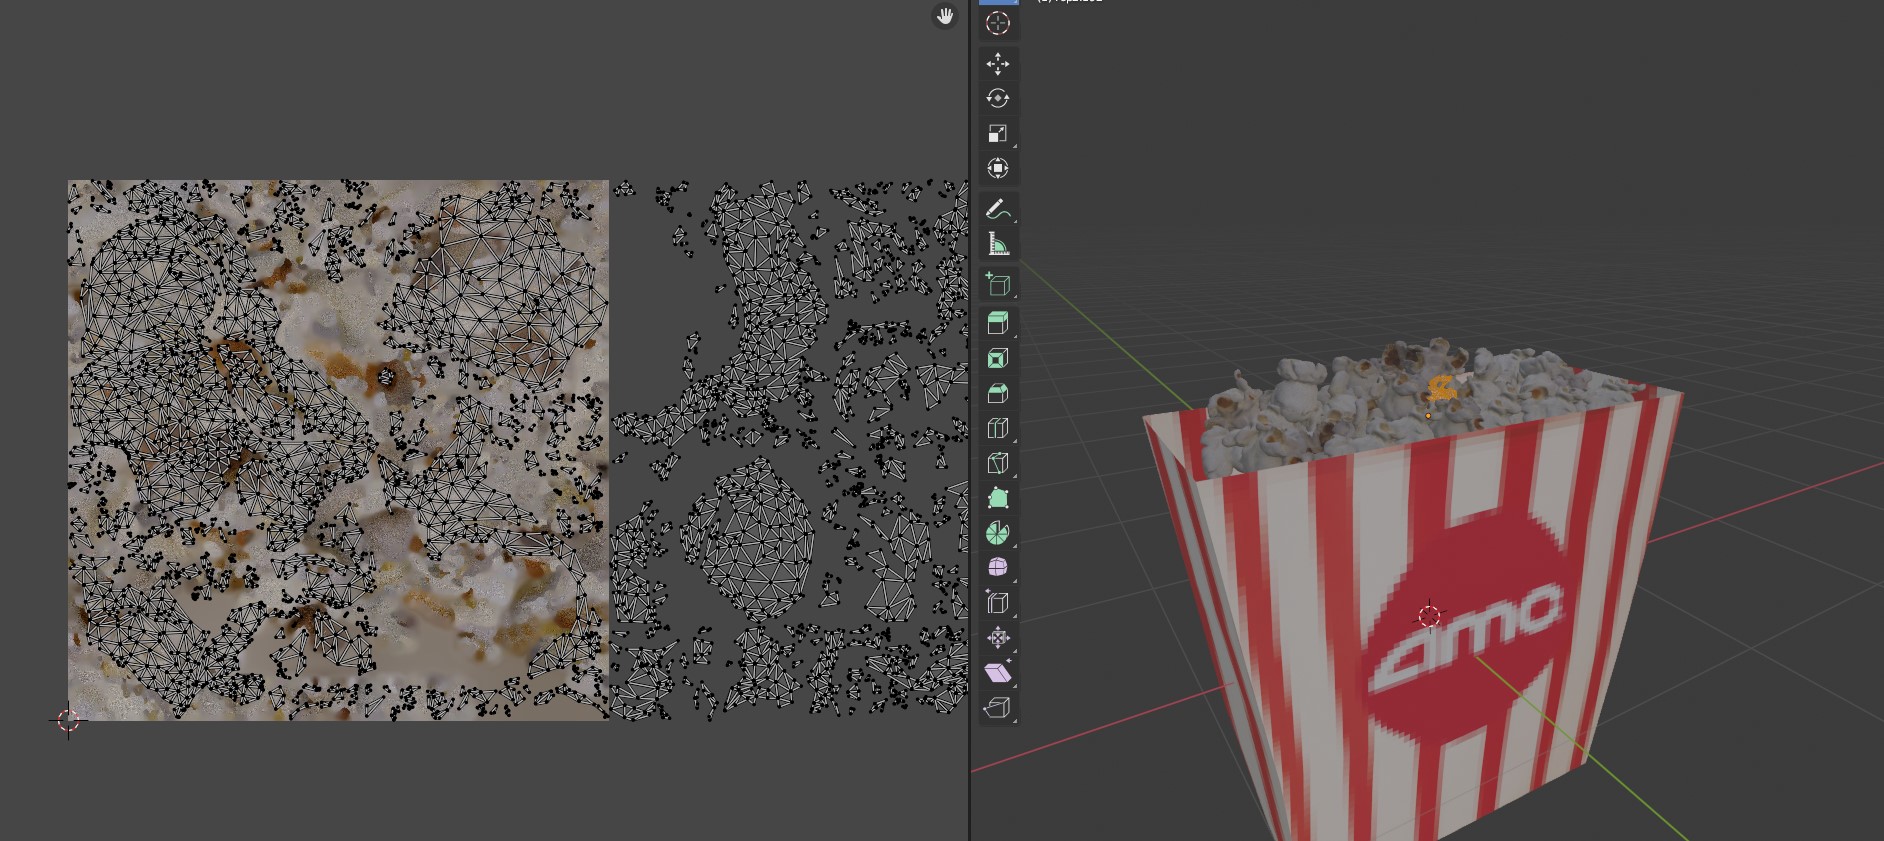Activate the Move tool

[x=997, y=64]
